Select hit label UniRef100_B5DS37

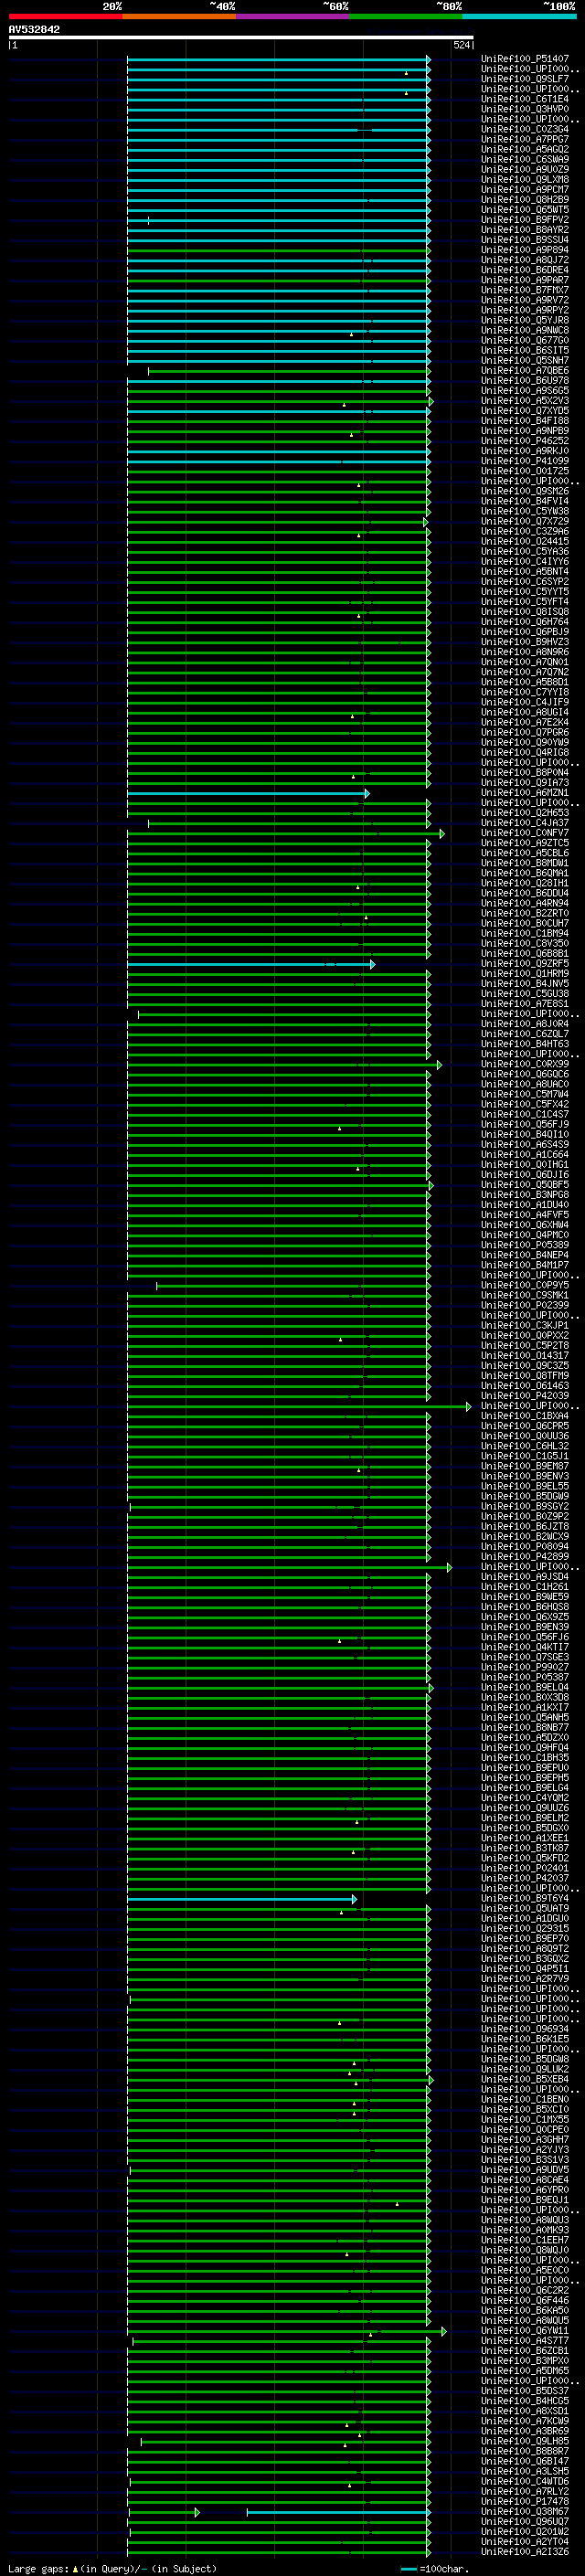click(525, 2391)
